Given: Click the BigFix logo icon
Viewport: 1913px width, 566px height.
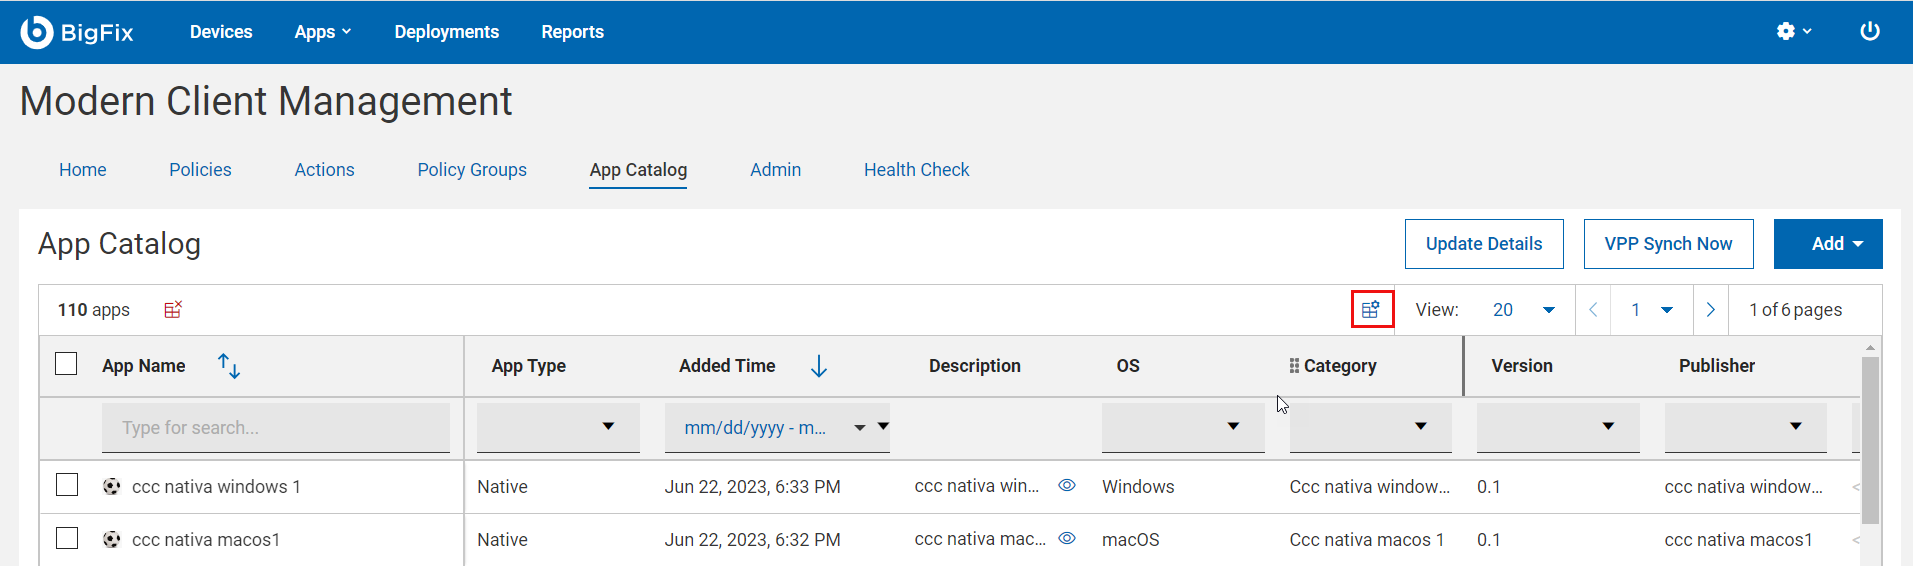Looking at the screenshot, I should pos(37,32).
